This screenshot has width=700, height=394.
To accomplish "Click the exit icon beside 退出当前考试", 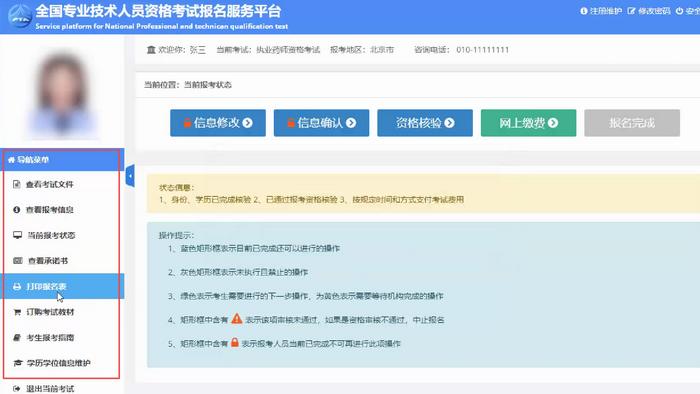I will (x=17, y=389).
